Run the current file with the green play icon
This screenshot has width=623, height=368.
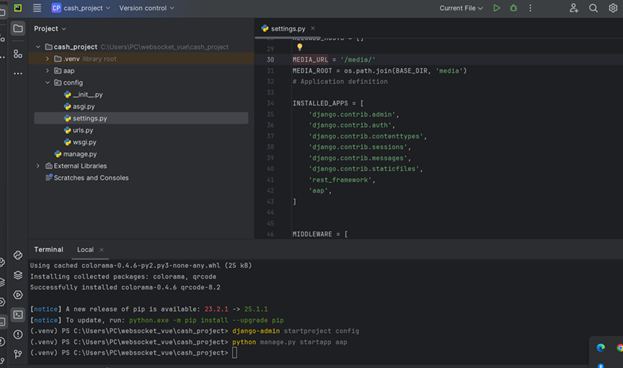496,8
